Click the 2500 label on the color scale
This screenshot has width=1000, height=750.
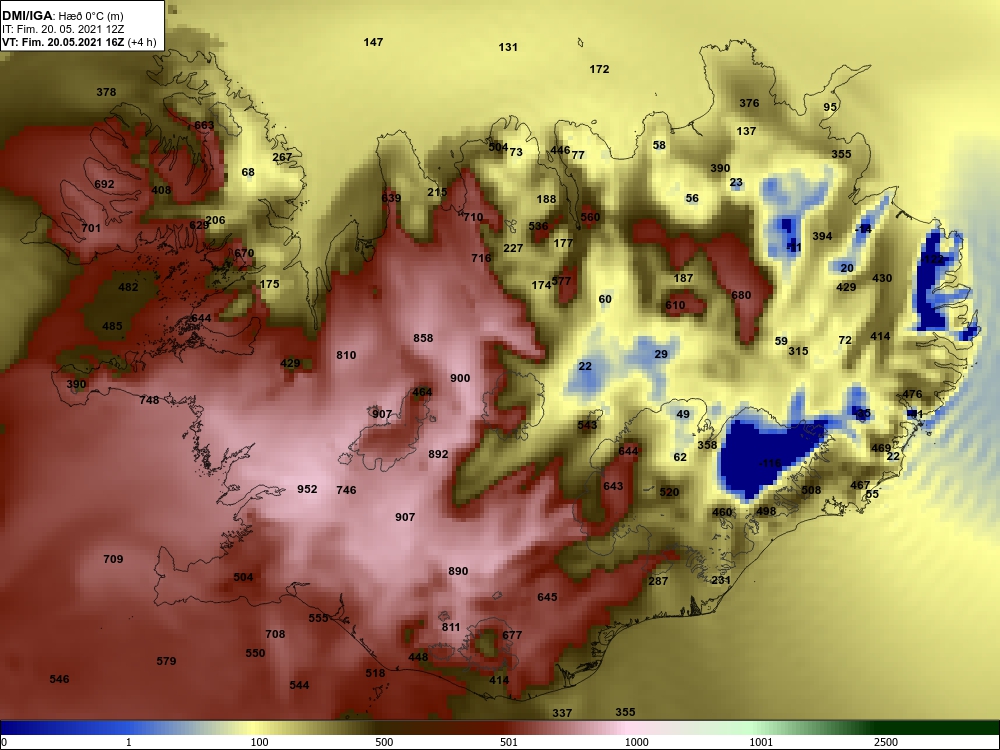[x=886, y=742]
